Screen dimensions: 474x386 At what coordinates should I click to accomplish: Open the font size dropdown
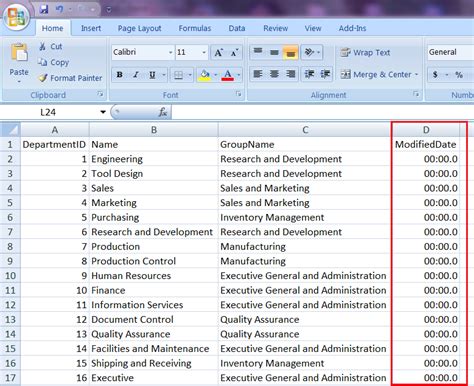click(x=204, y=52)
